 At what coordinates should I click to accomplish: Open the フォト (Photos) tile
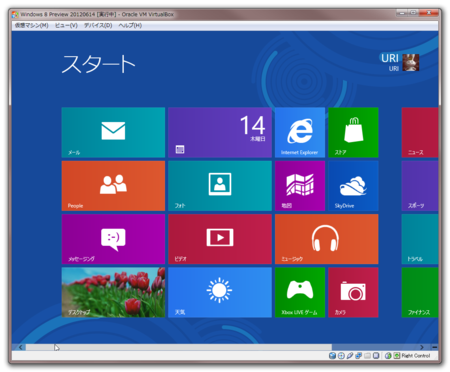[220, 186]
